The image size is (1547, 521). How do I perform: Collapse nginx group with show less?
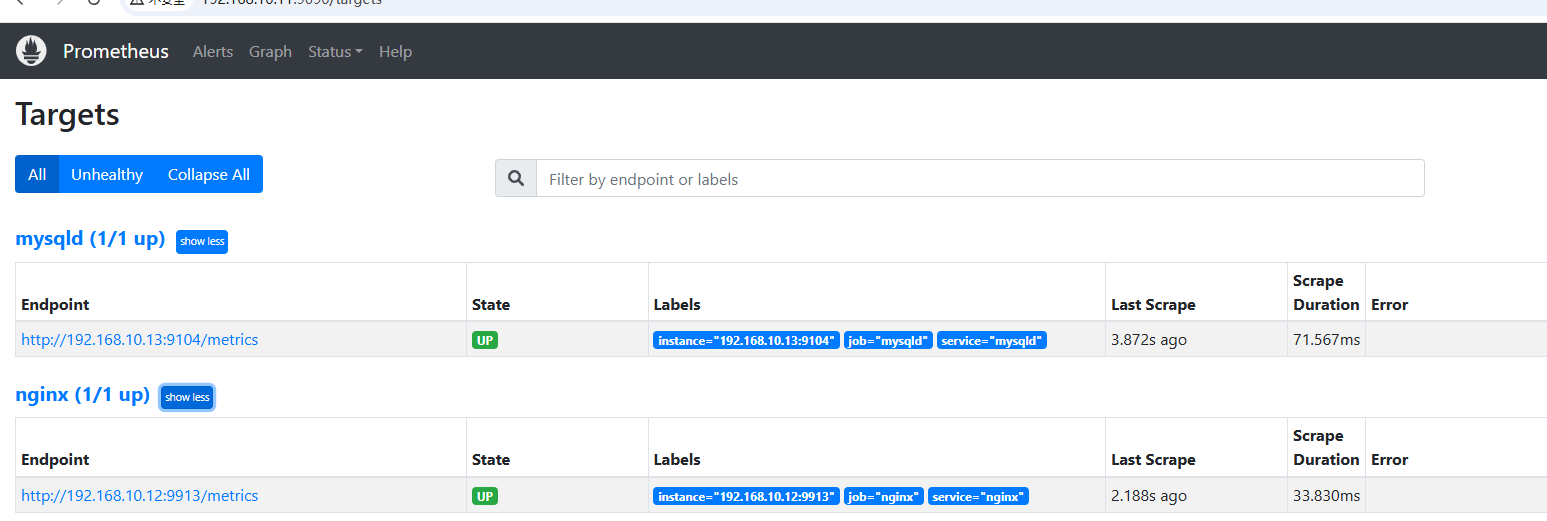[187, 397]
